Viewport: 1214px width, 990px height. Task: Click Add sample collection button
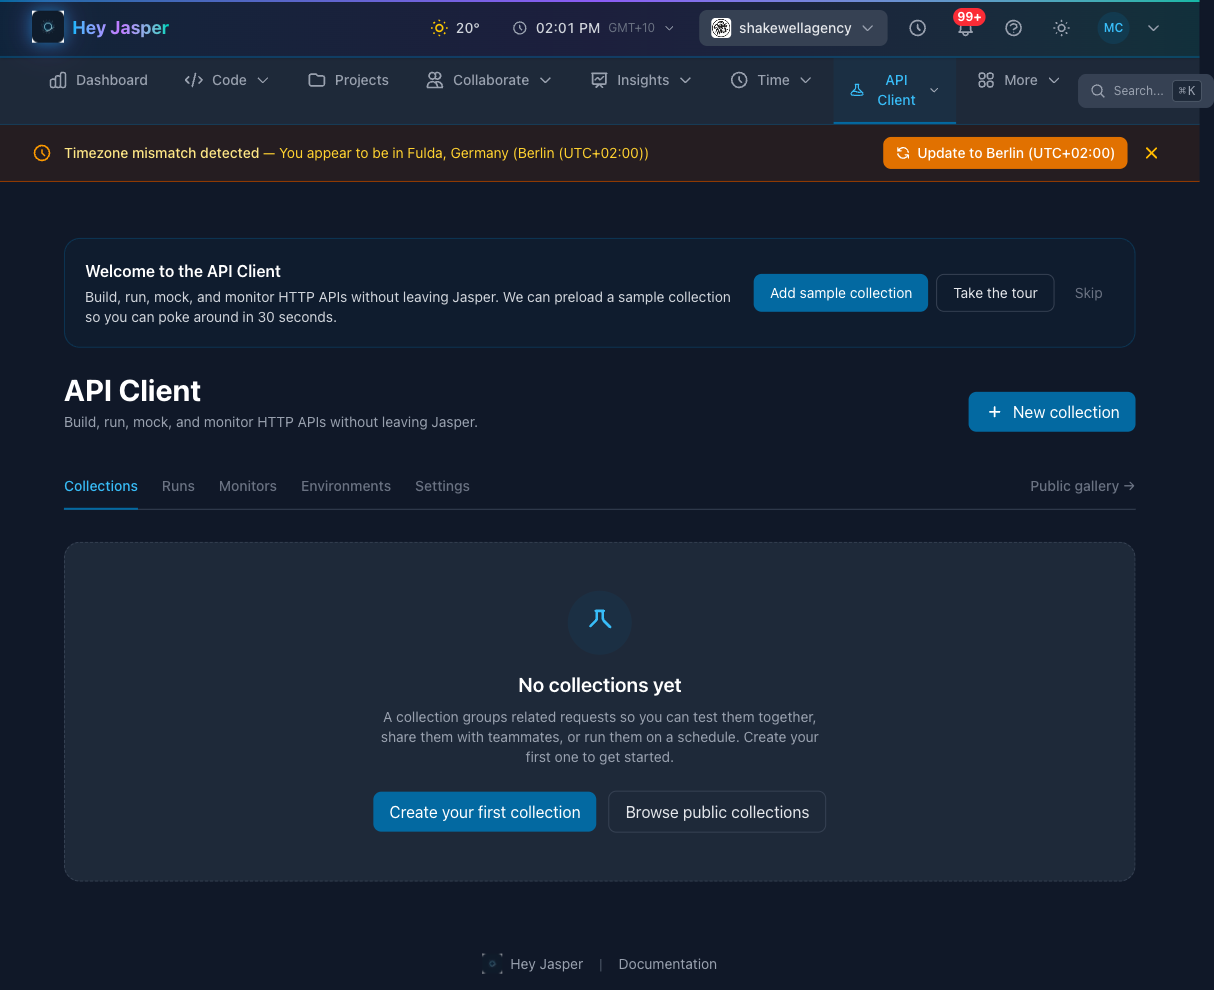coord(841,293)
